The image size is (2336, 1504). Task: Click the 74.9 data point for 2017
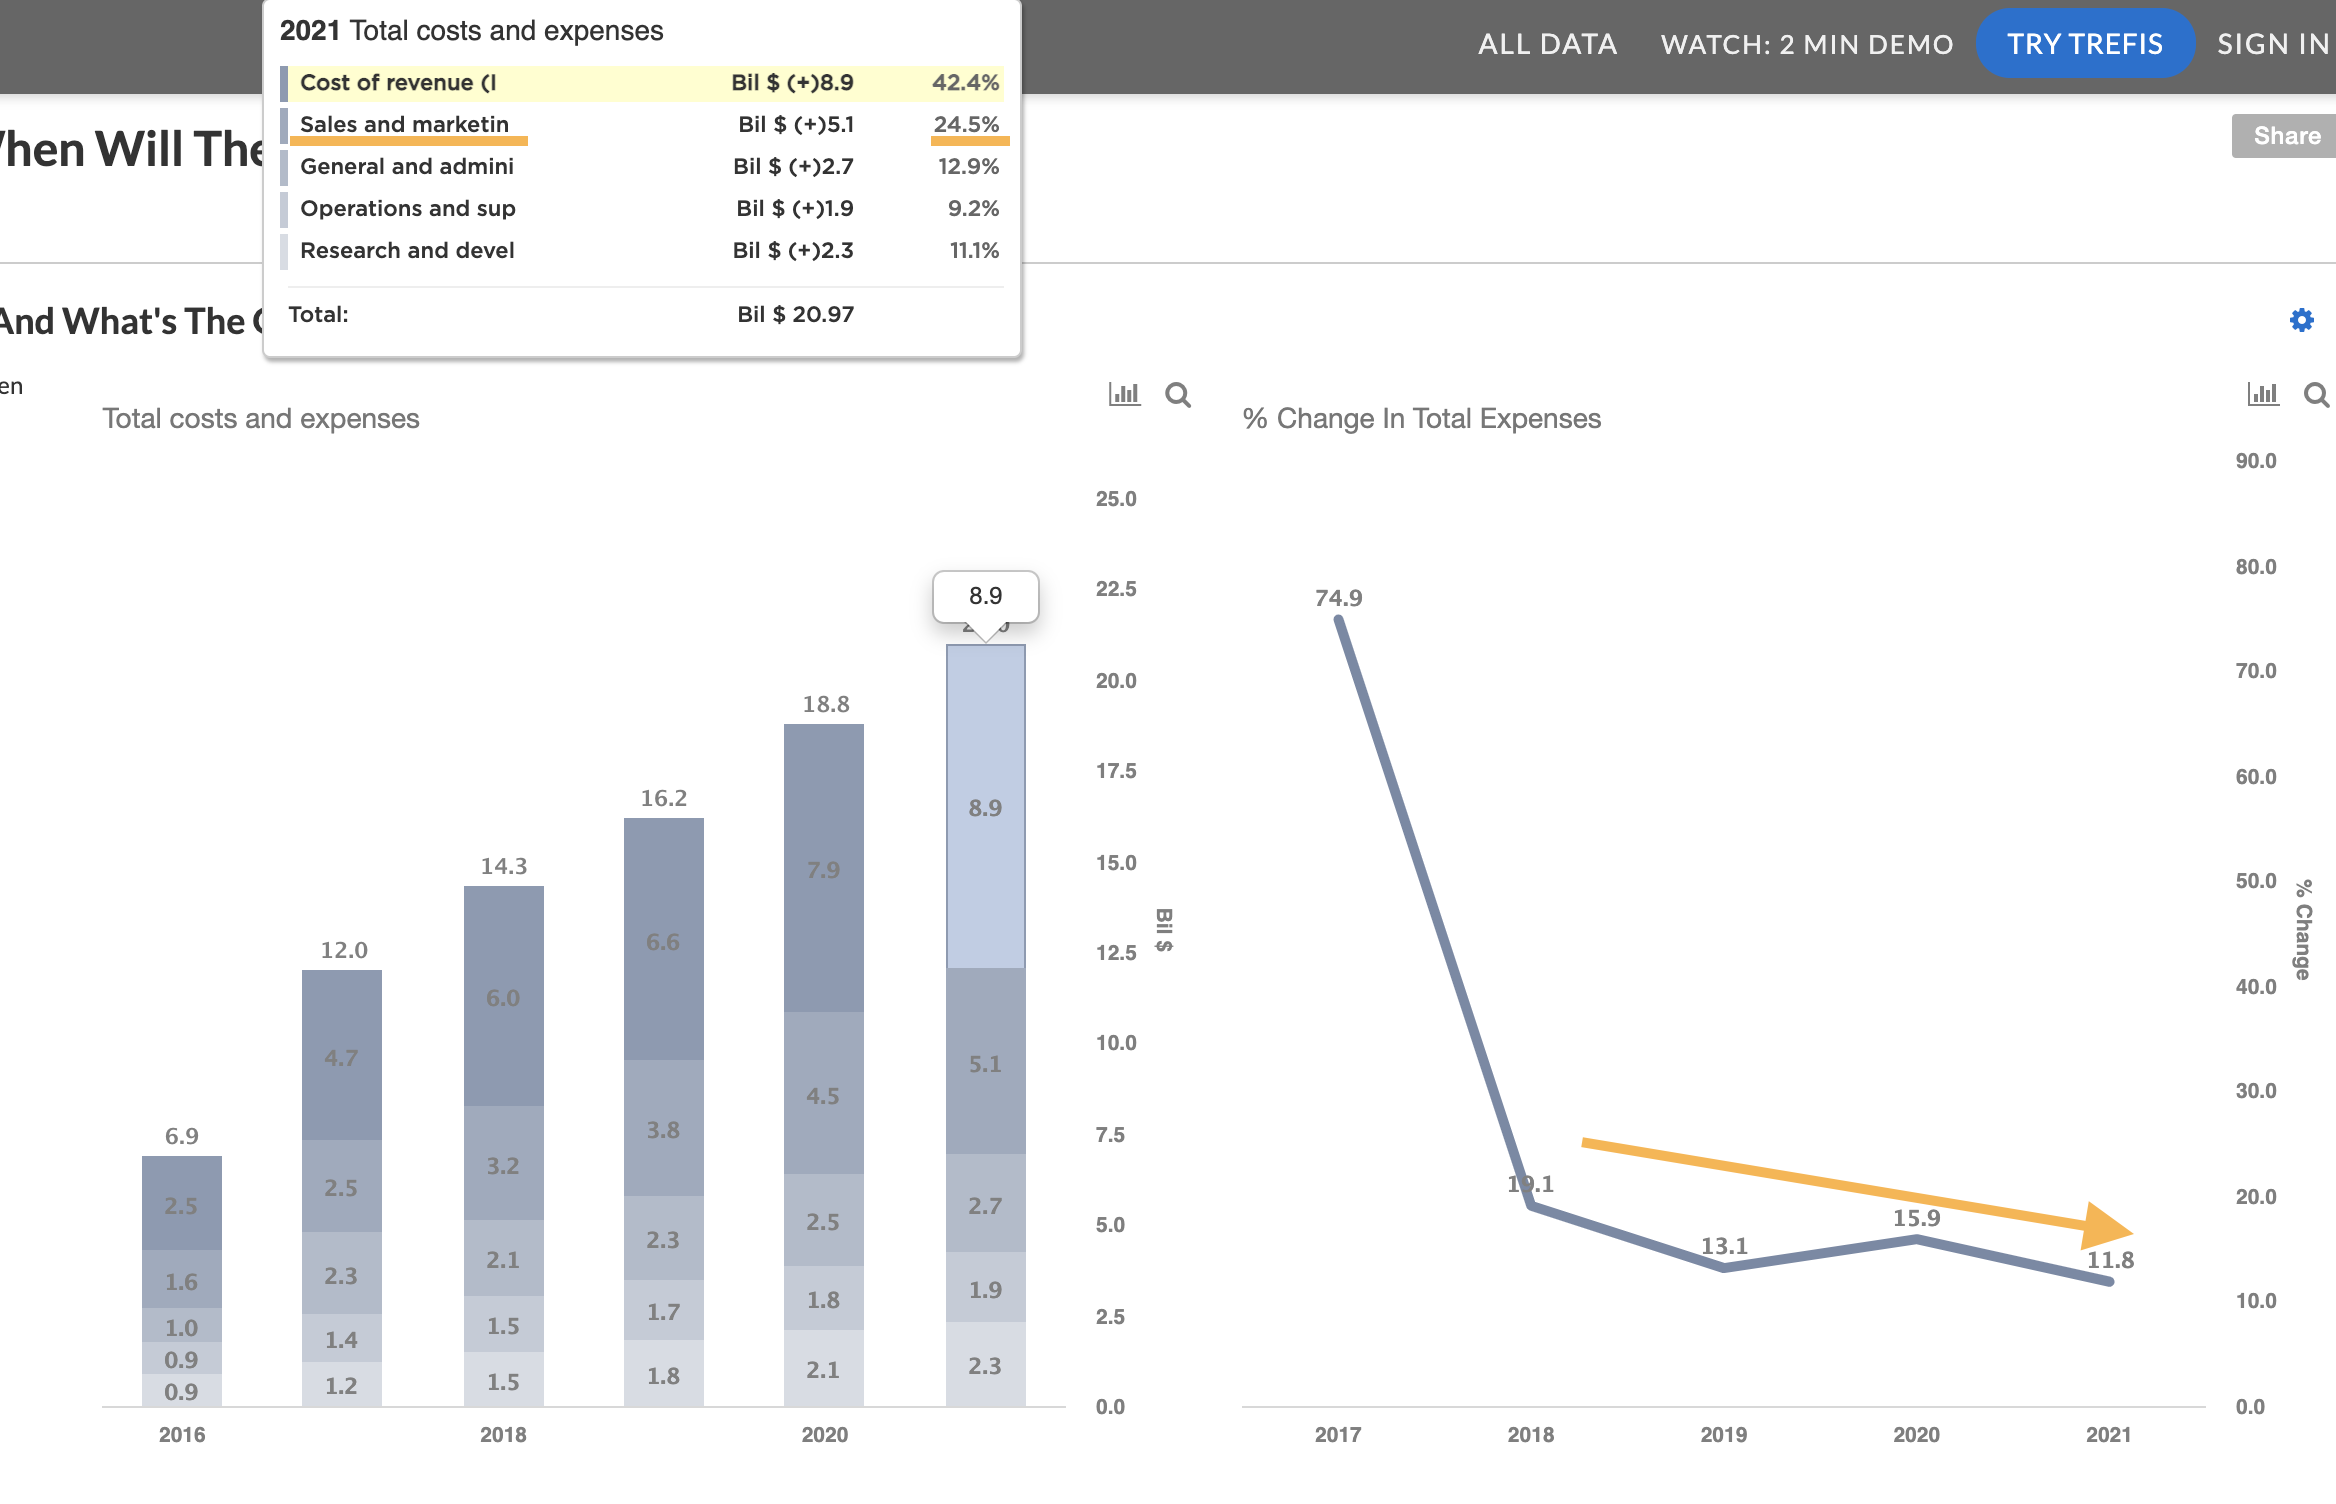click(x=1339, y=621)
